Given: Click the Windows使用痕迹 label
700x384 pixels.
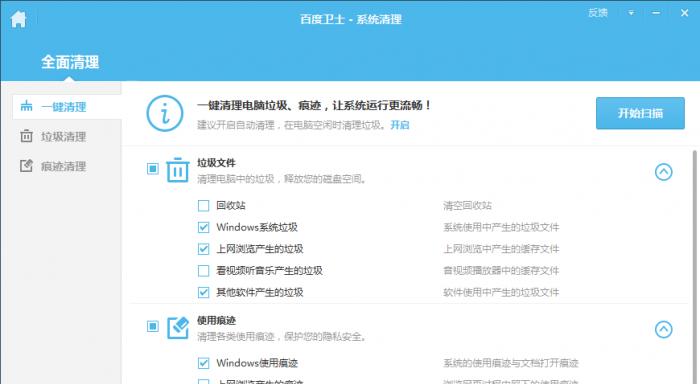Looking at the screenshot, I should click(257, 363).
